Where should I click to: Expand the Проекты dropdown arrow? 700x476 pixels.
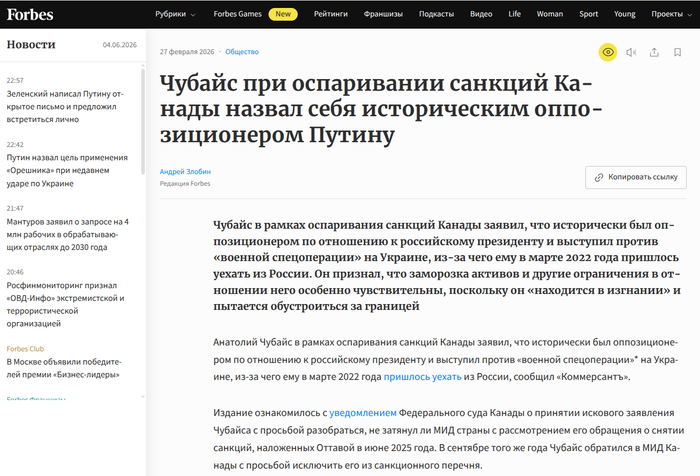coord(690,15)
